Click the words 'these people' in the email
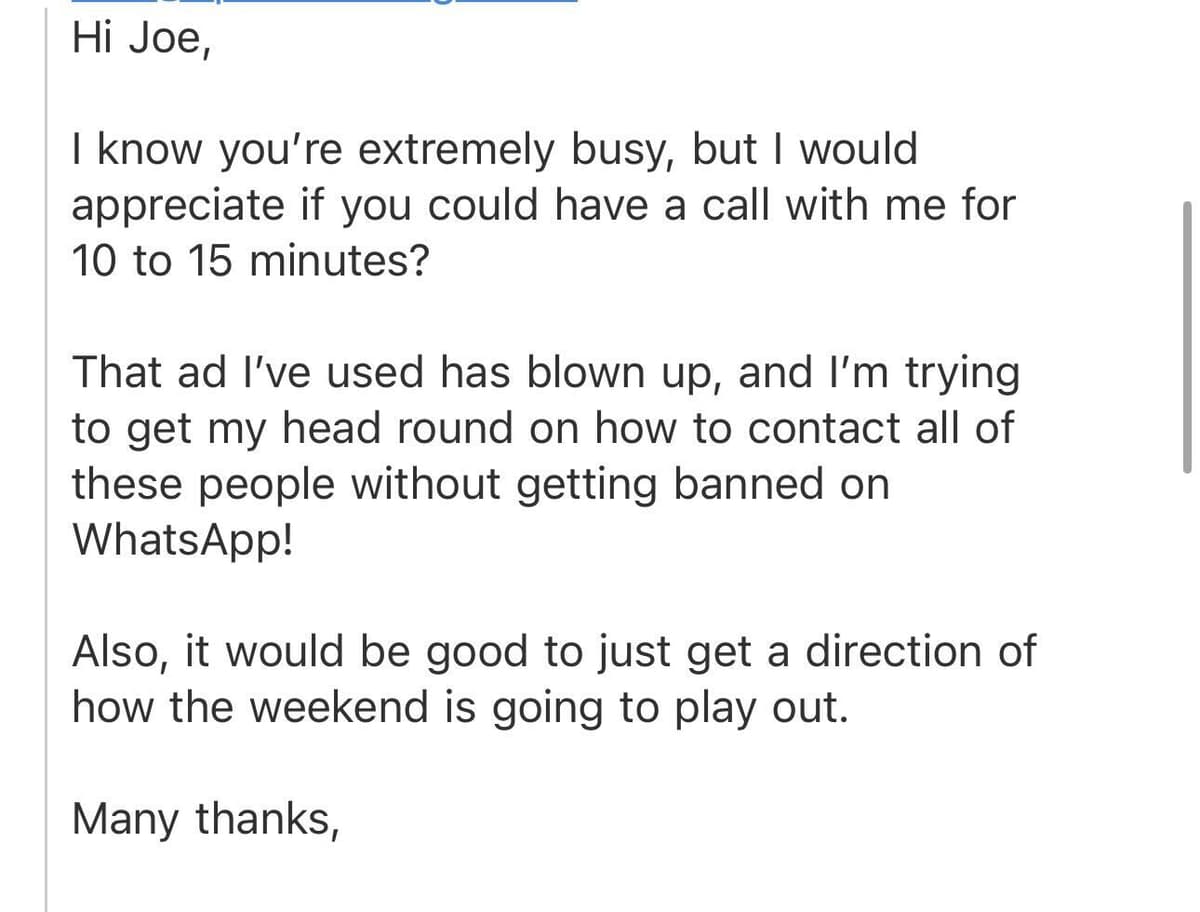 pyautogui.click(x=203, y=484)
